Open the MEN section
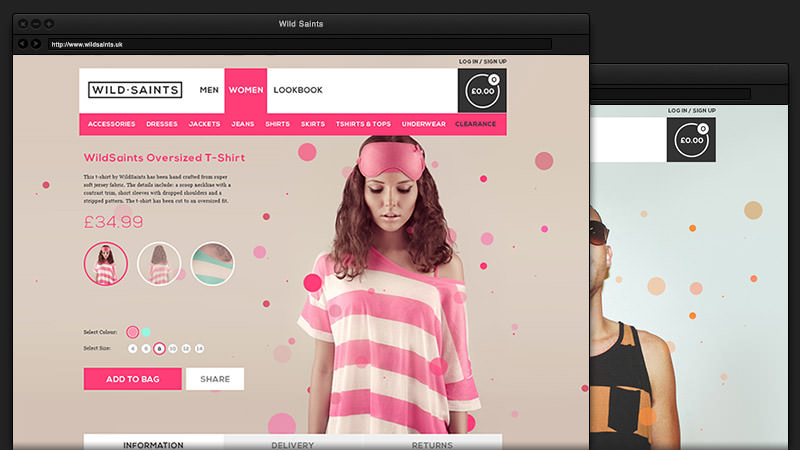The width and height of the screenshot is (800, 450). [x=209, y=90]
